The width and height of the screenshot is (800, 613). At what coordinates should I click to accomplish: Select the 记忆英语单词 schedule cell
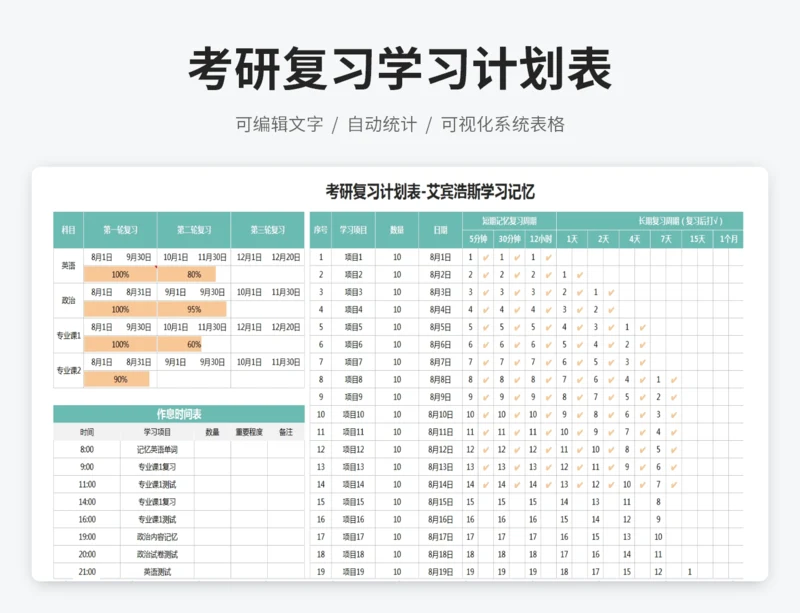[157, 450]
